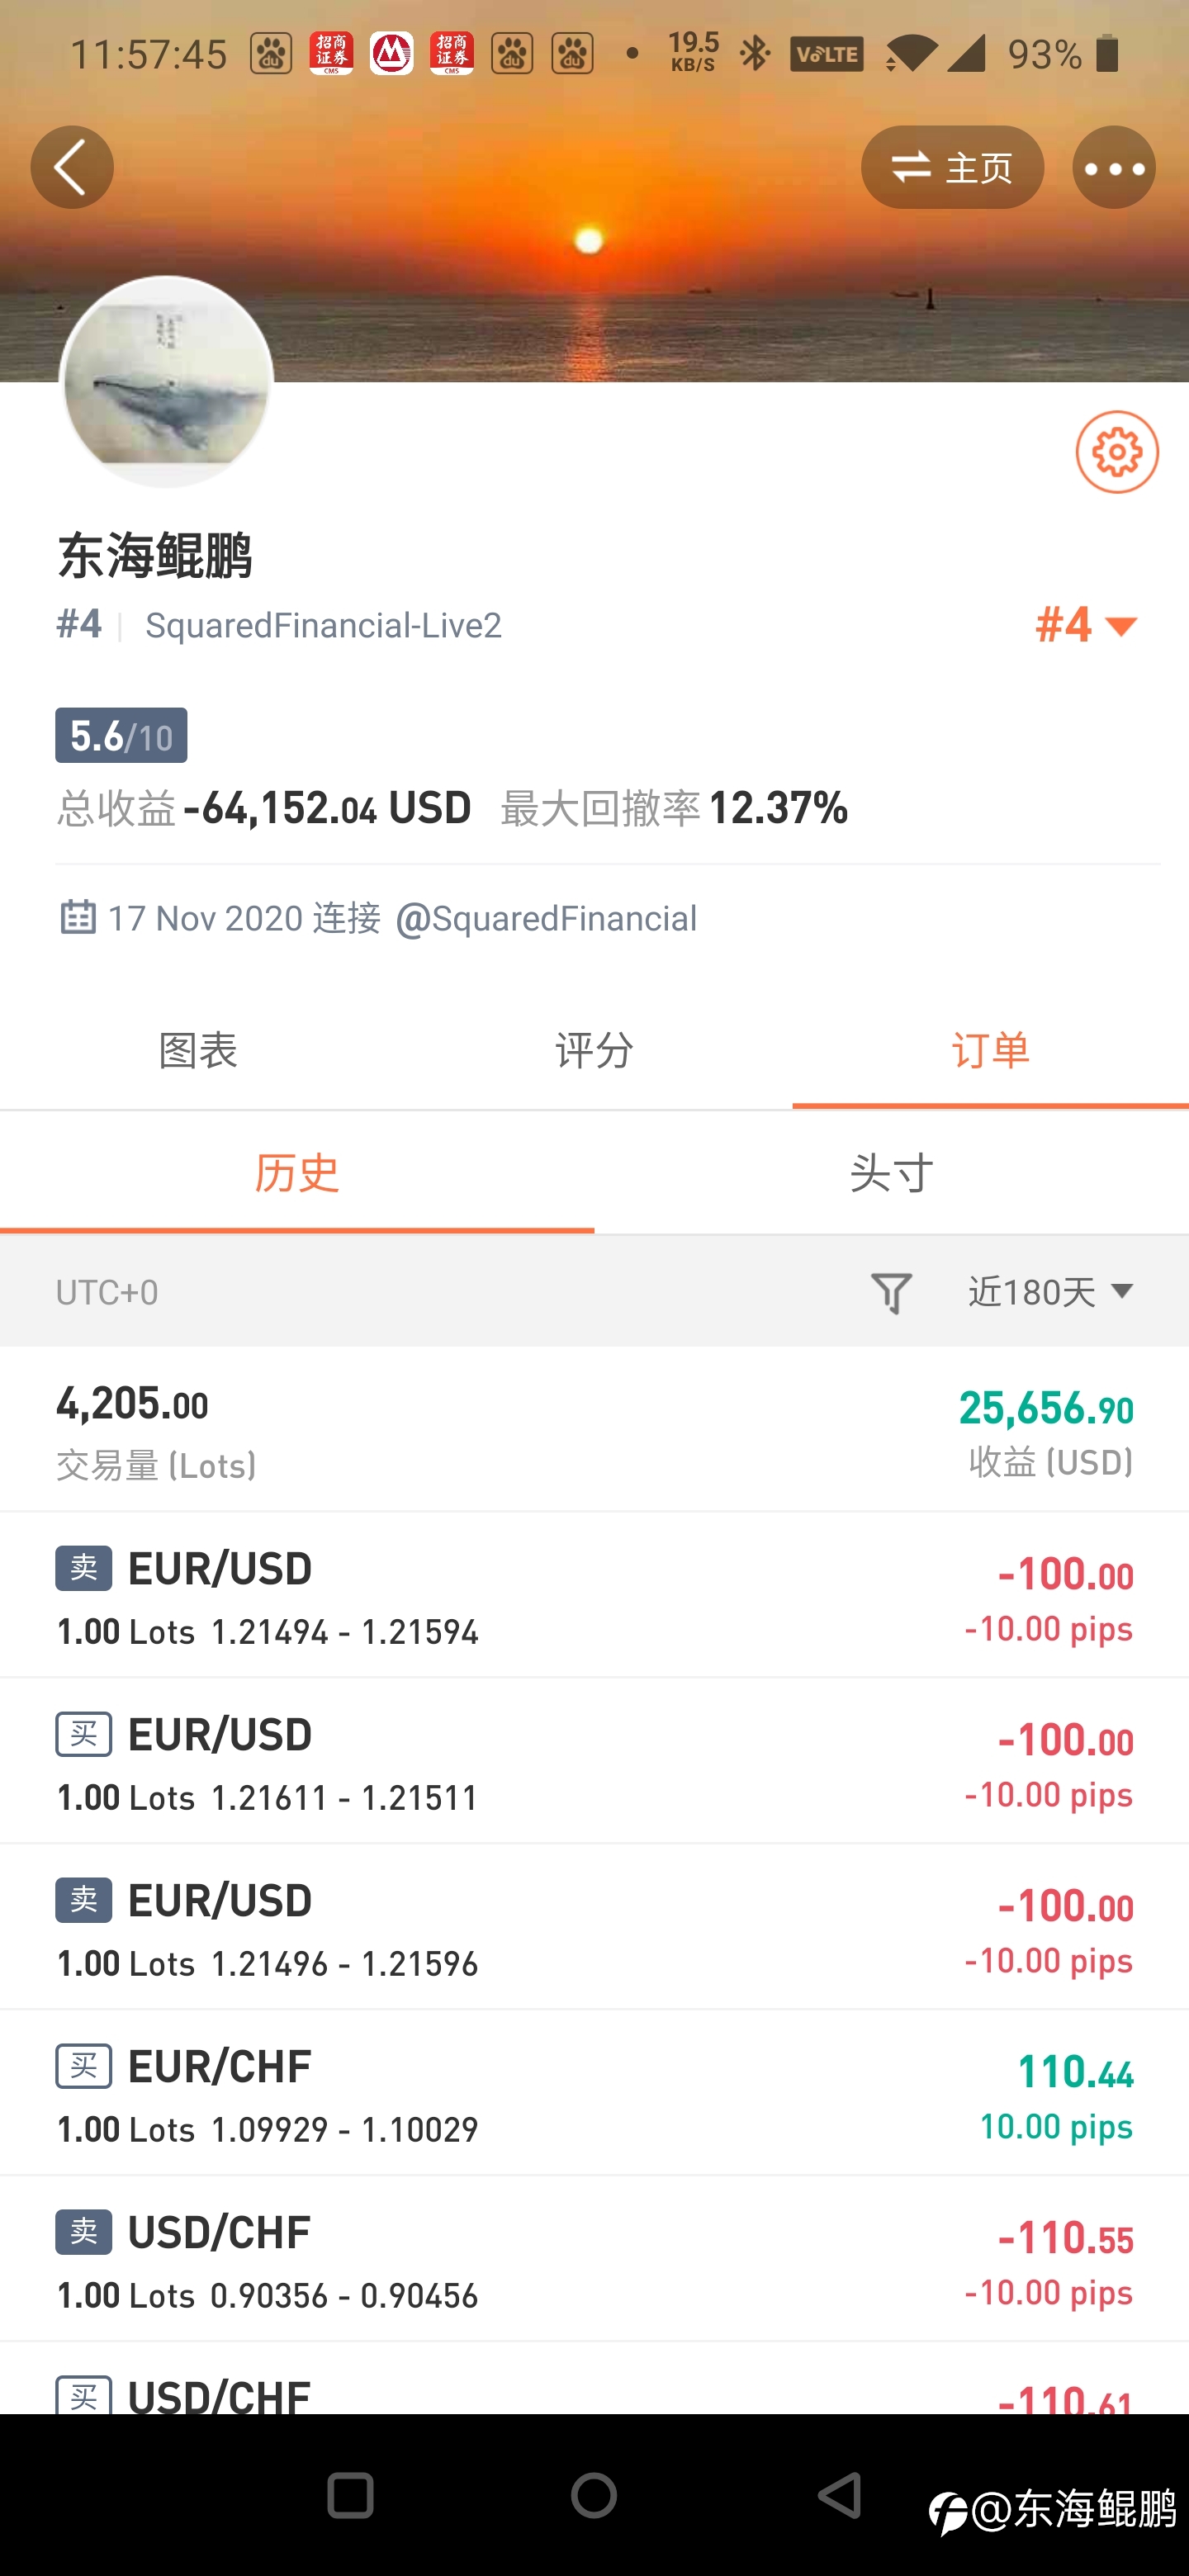Viewport: 1189px width, 2576px height.
Task: Open the 近180天 time range dropdown
Action: 1051,1292
